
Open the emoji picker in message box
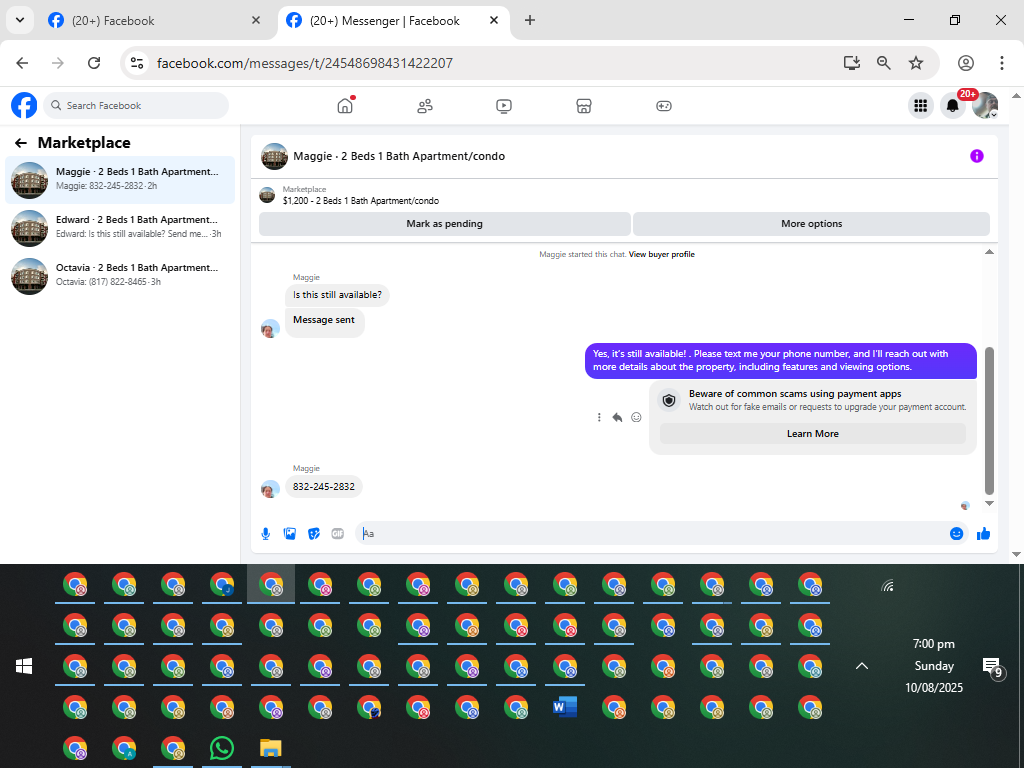click(956, 534)
